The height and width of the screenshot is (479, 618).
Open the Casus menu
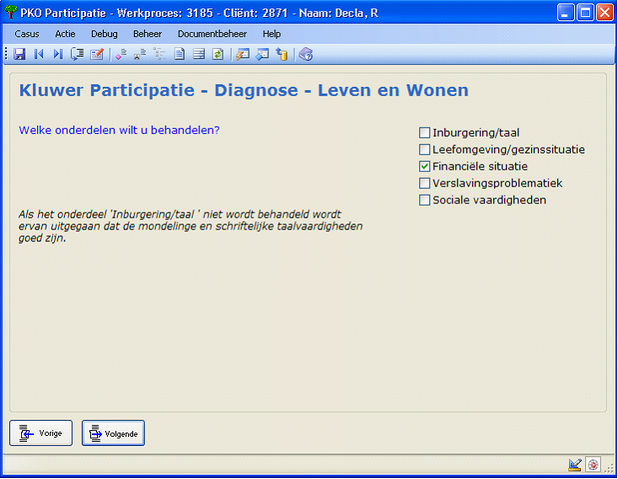click(27, 34)
